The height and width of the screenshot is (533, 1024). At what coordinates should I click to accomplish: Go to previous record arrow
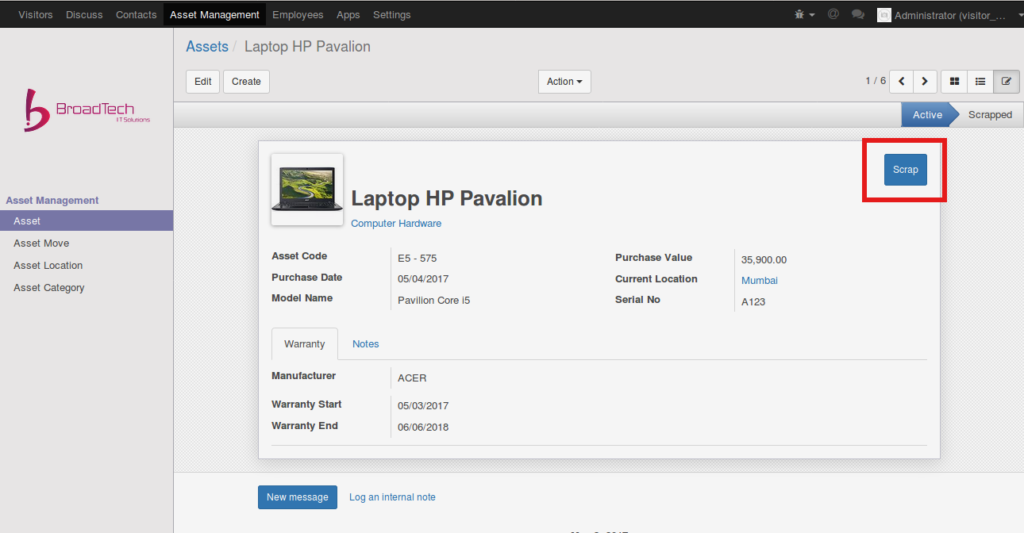pyautogui.click(x=902, y=82)
